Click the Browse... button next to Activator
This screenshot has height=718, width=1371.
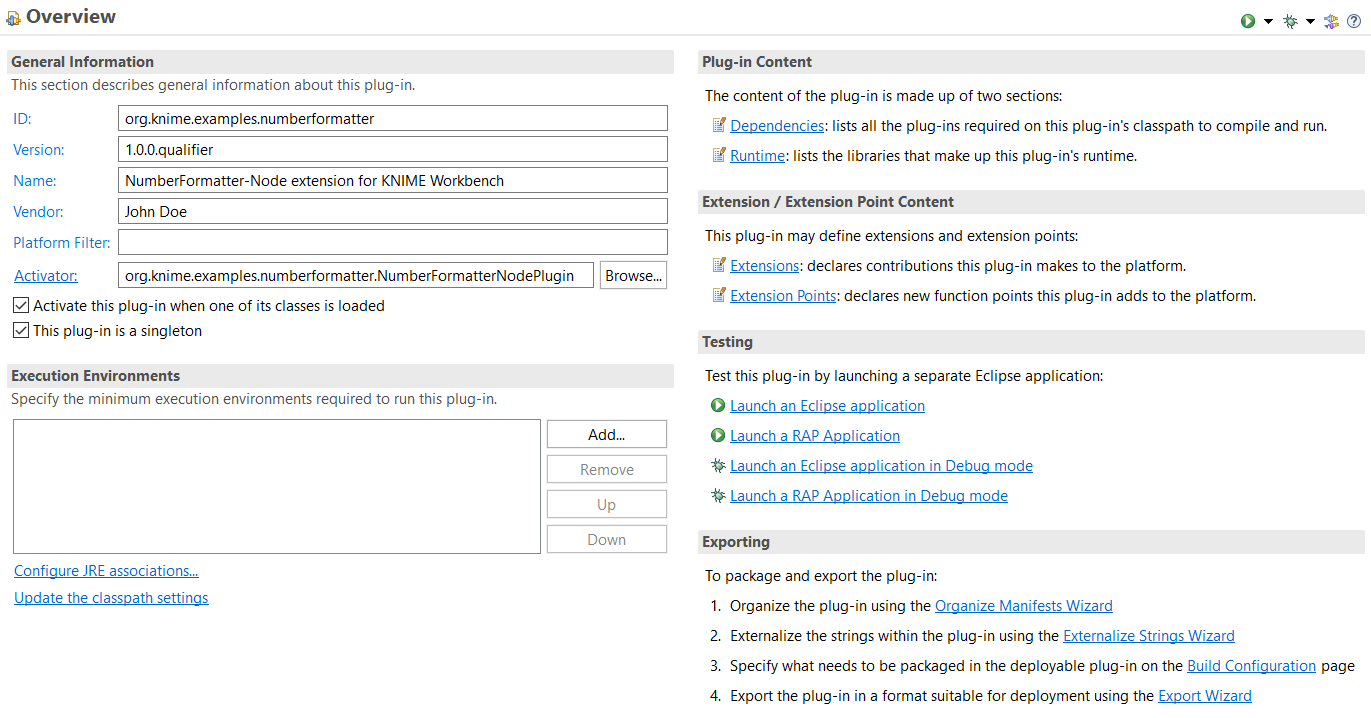tap(634, 276)
